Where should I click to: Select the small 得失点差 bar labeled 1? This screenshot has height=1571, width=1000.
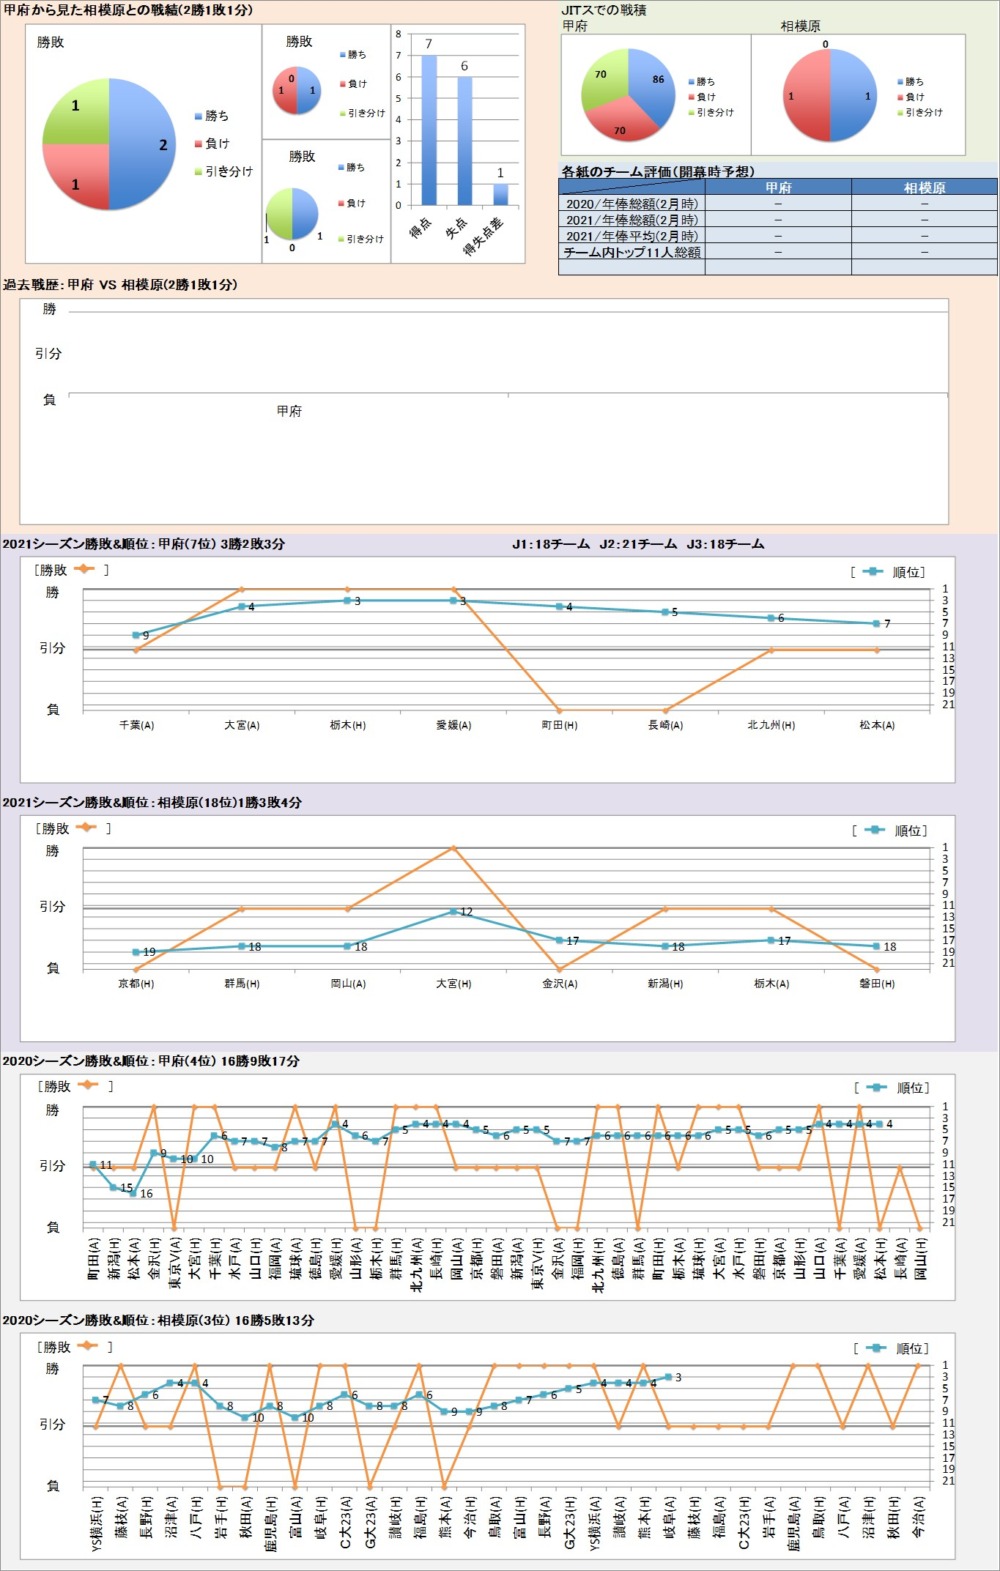[500, 194]
